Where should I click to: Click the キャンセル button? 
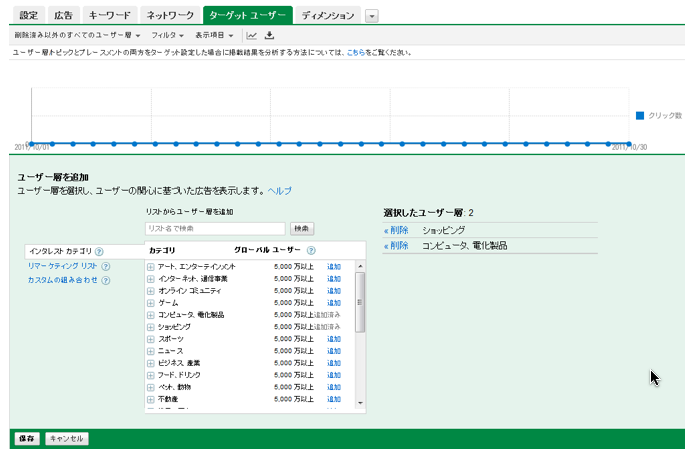67,439
